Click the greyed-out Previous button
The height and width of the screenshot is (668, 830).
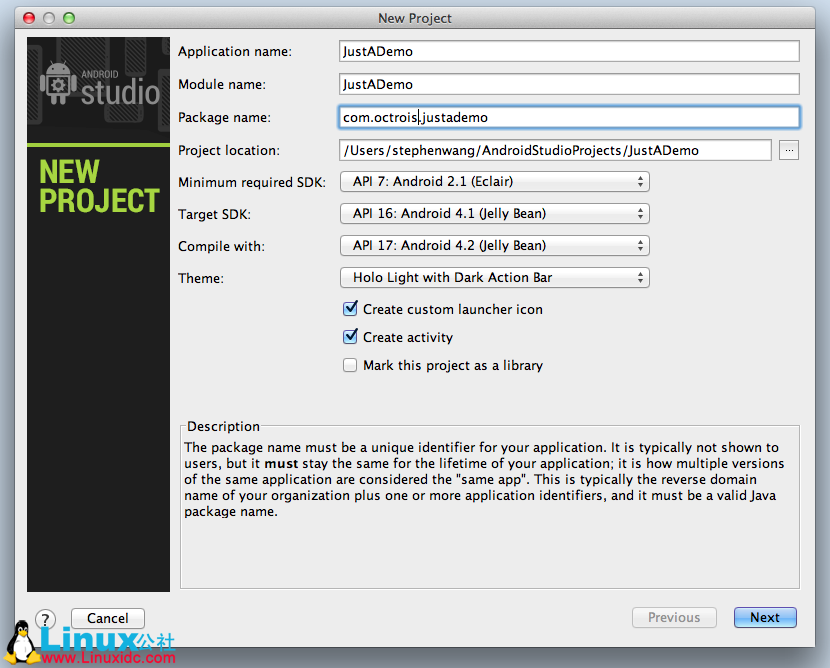click(x=674, y=617)
